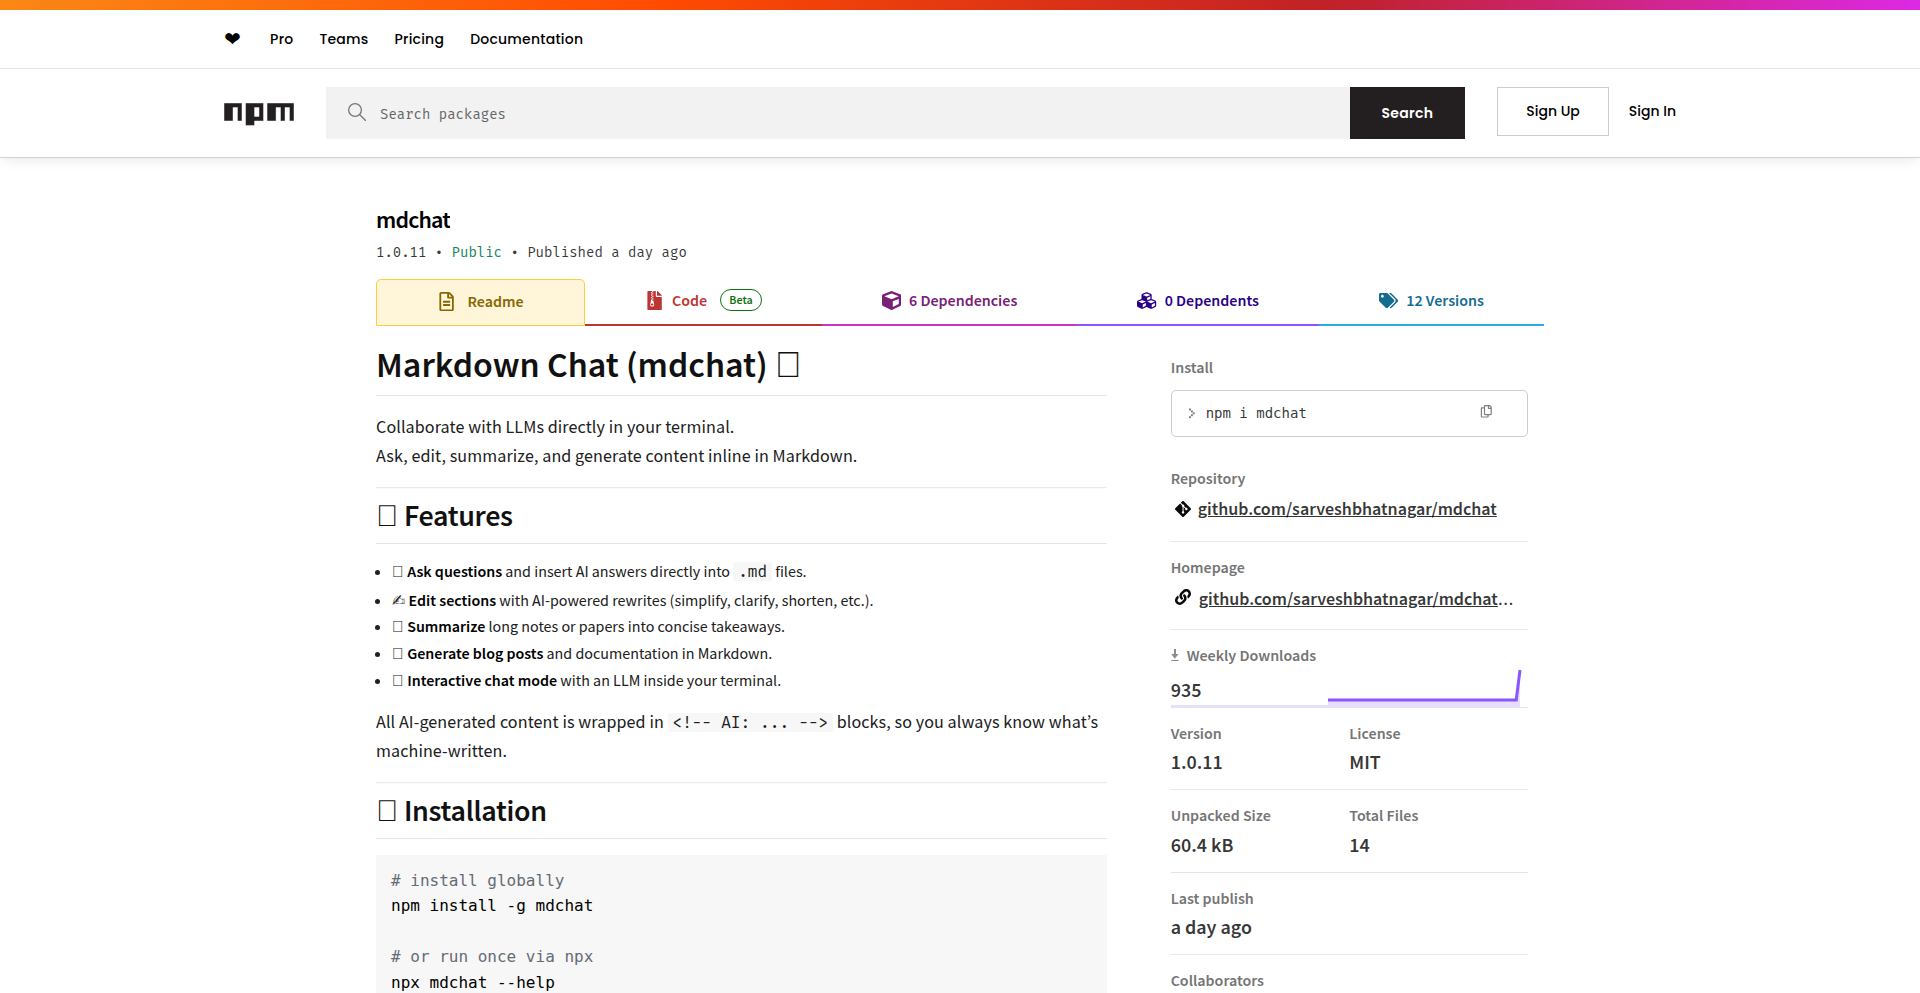Click the homepage chain link icon
Screen dimensions: 1920x993
click(x=1183, y=598)
